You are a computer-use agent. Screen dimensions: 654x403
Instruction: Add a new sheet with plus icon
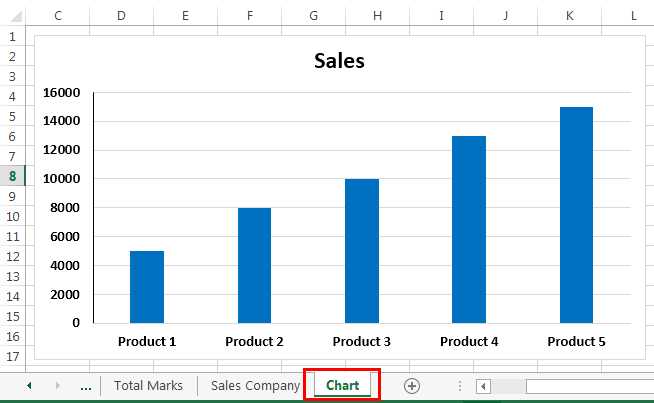[x=412, y=386]
